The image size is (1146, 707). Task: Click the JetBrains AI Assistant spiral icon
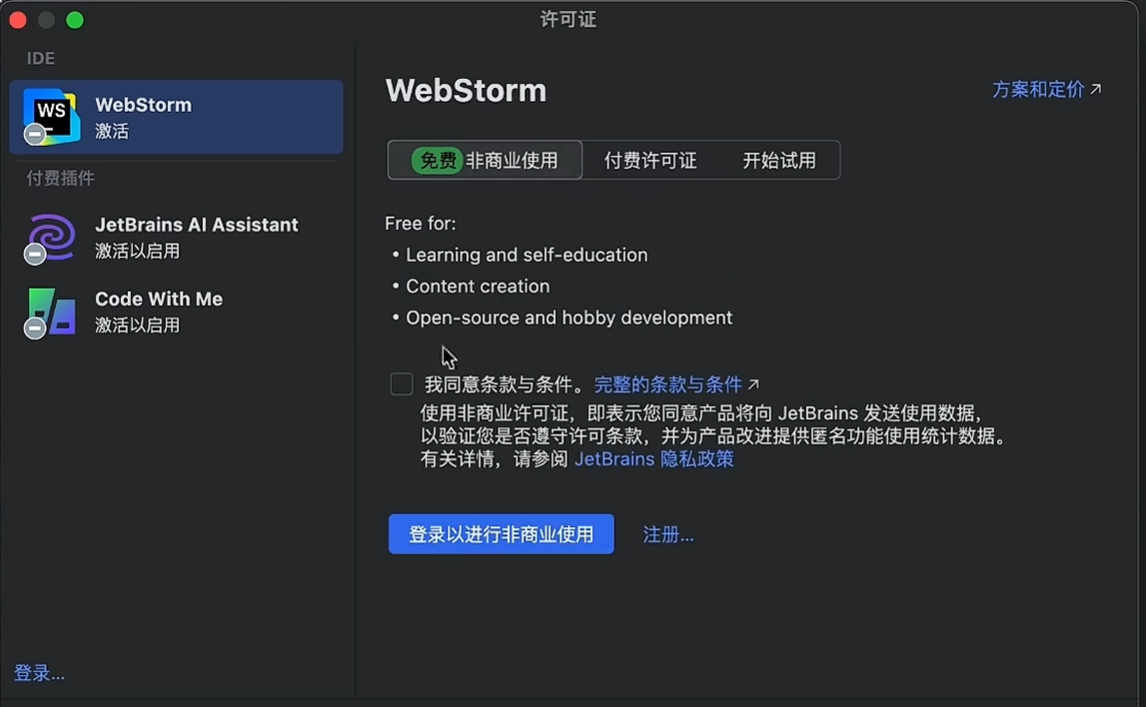pyautogui.click(x=51, y=236)
